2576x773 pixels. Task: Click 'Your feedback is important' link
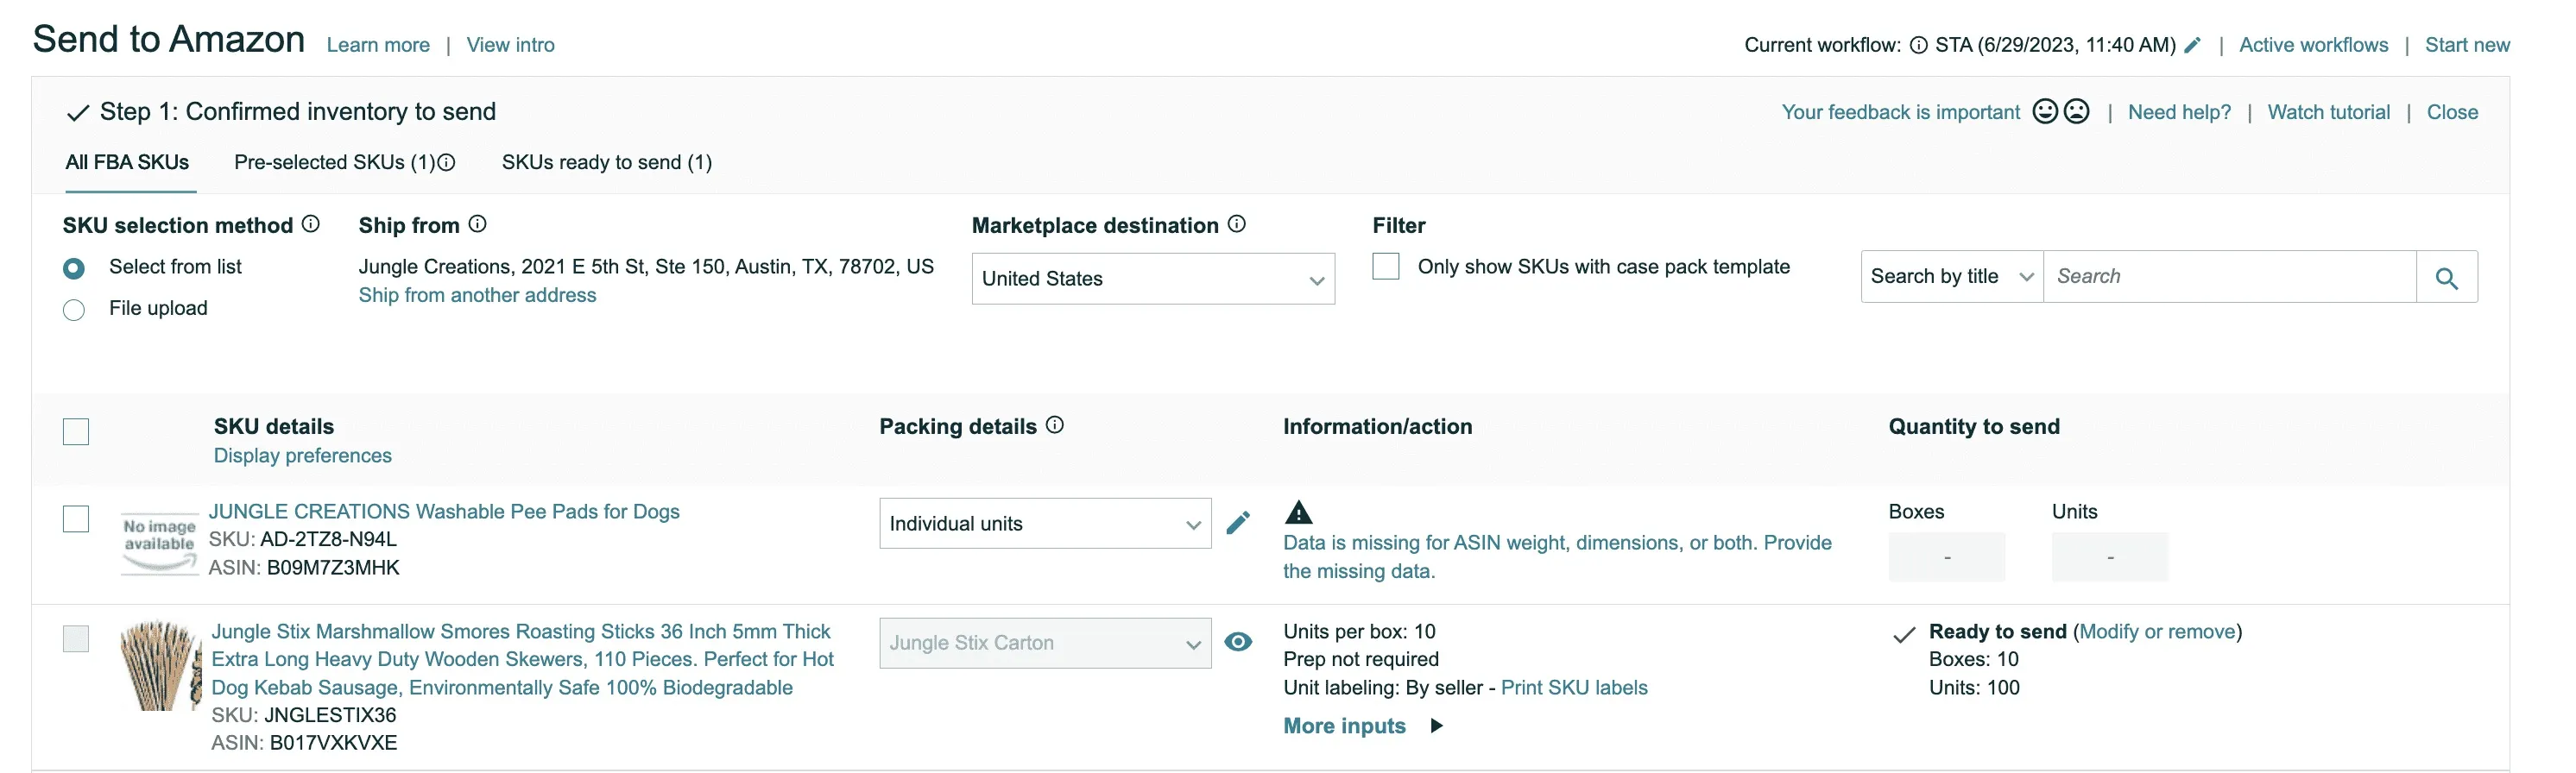click(1900, 112)
